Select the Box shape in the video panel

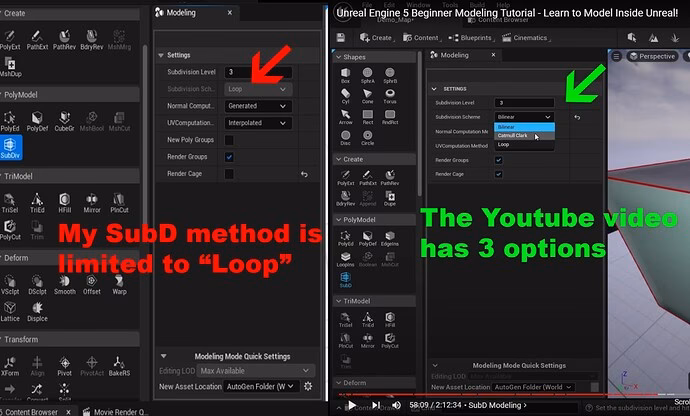(x=345, y=75)
